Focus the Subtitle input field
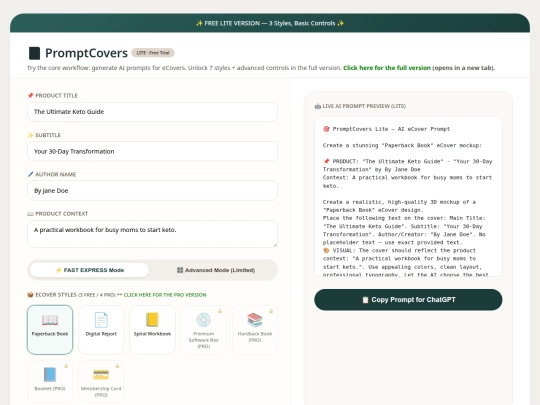540x405 pixels. coord(152,151)
